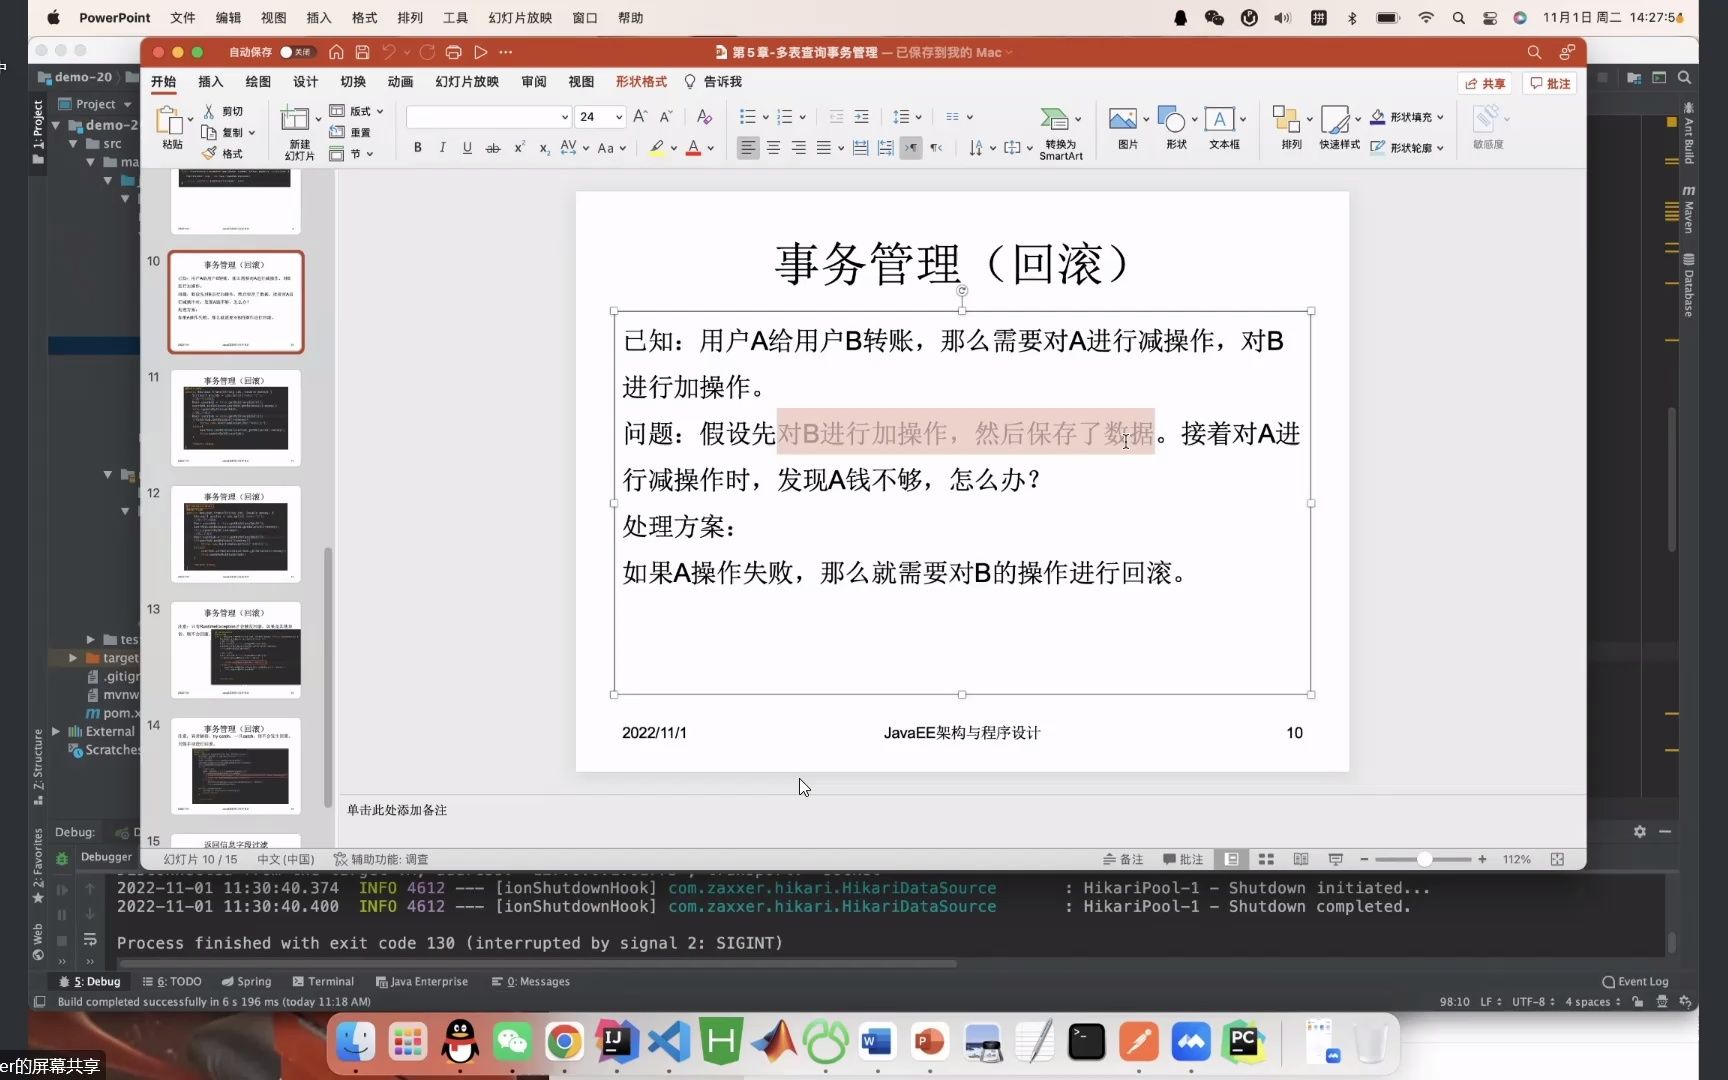This screenshot has height=1080, width=1728.
Task: Cut the selection with scissors icon
Action: 209,111
